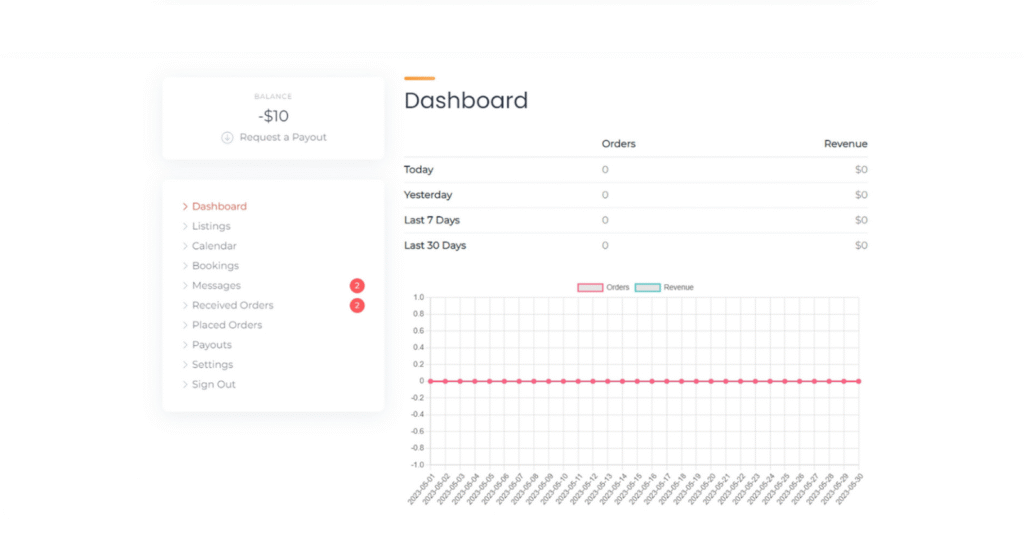
Task: Click the arrow icon beside Listings
Action: point(185,227)
